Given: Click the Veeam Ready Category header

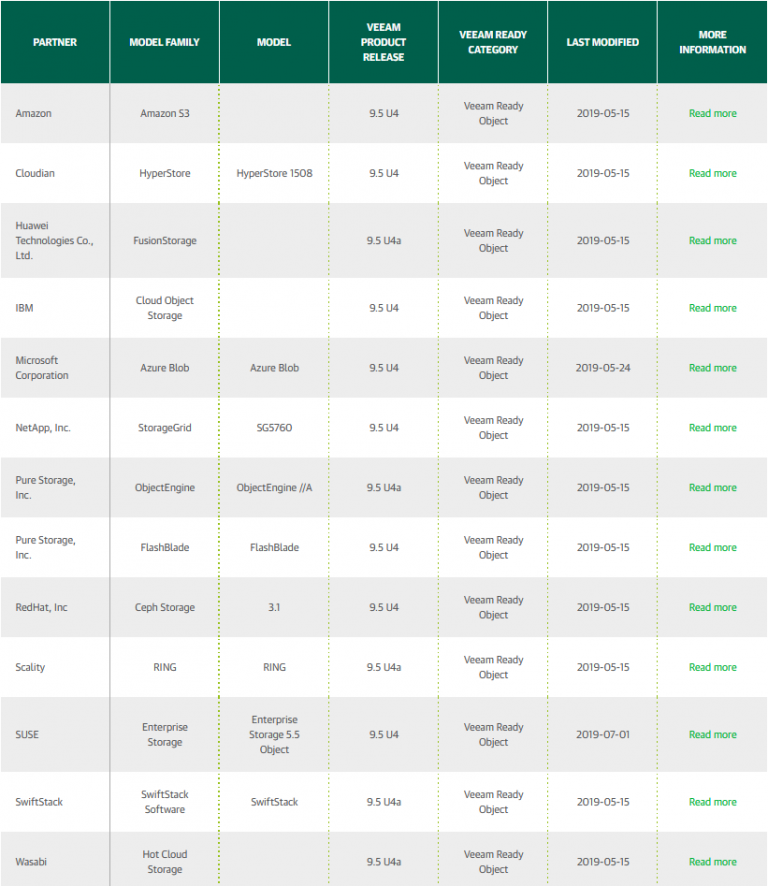Looking at the screenshot, I should (x=493, y=42).
